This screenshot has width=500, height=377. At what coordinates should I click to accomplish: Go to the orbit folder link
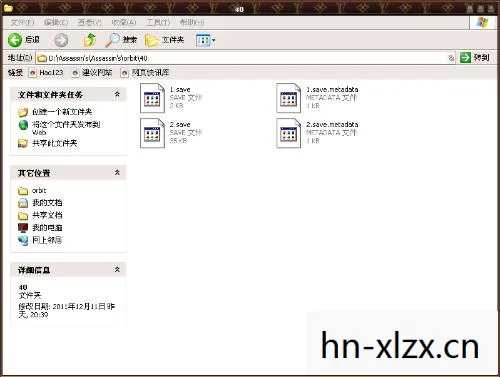(x=39, y=190)
